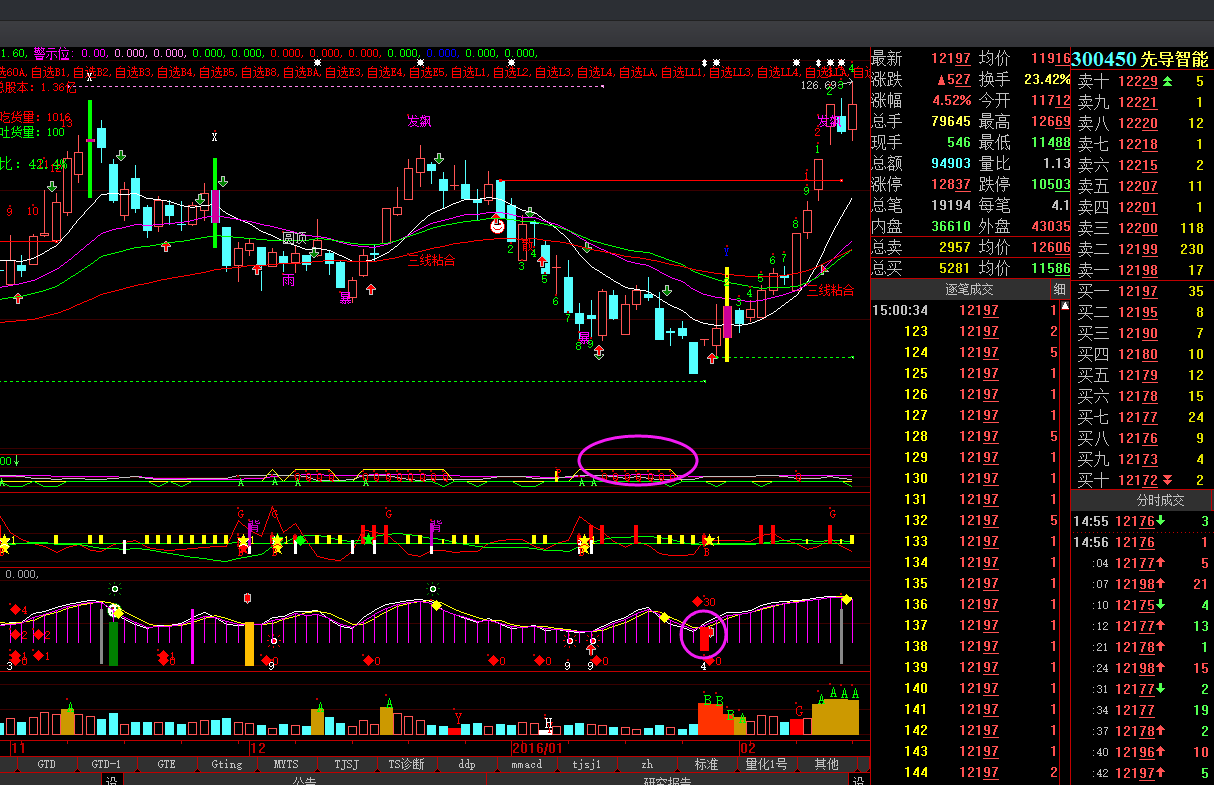Open the 其他 indicator tab
Image resolution: width=1214 pixels, height=785 pixels.
[x=826, y=764]
